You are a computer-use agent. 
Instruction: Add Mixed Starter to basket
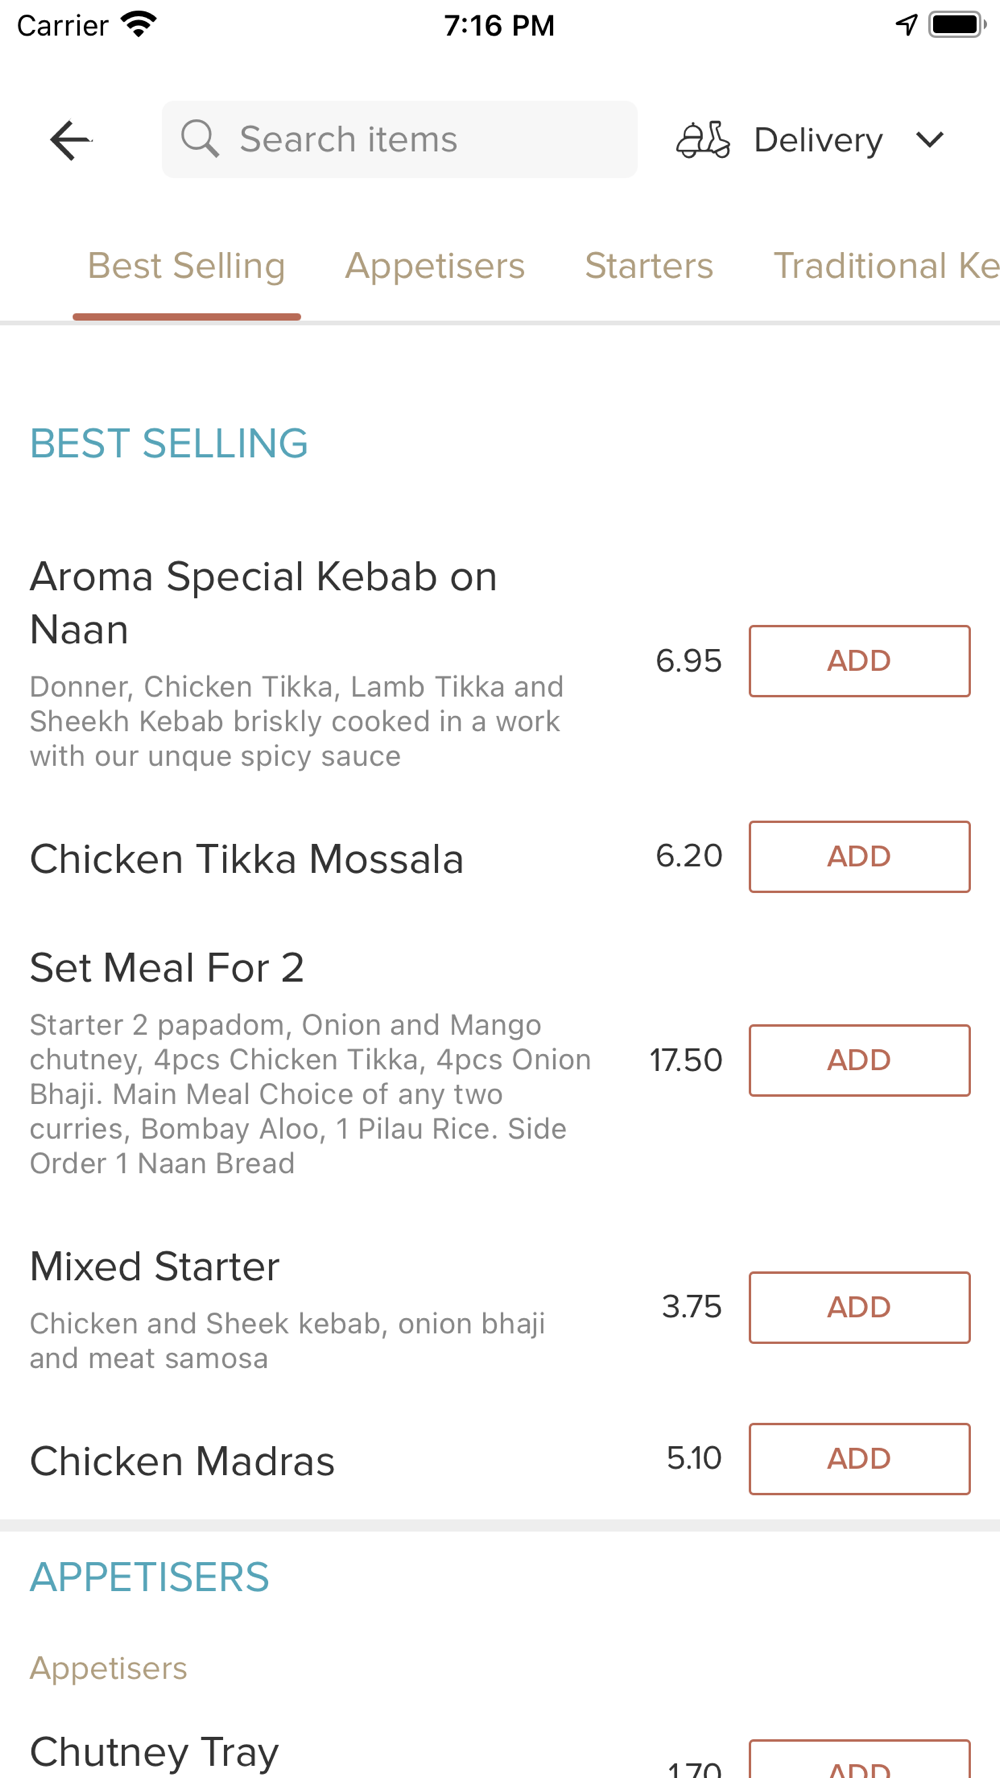click(859, 1307)
